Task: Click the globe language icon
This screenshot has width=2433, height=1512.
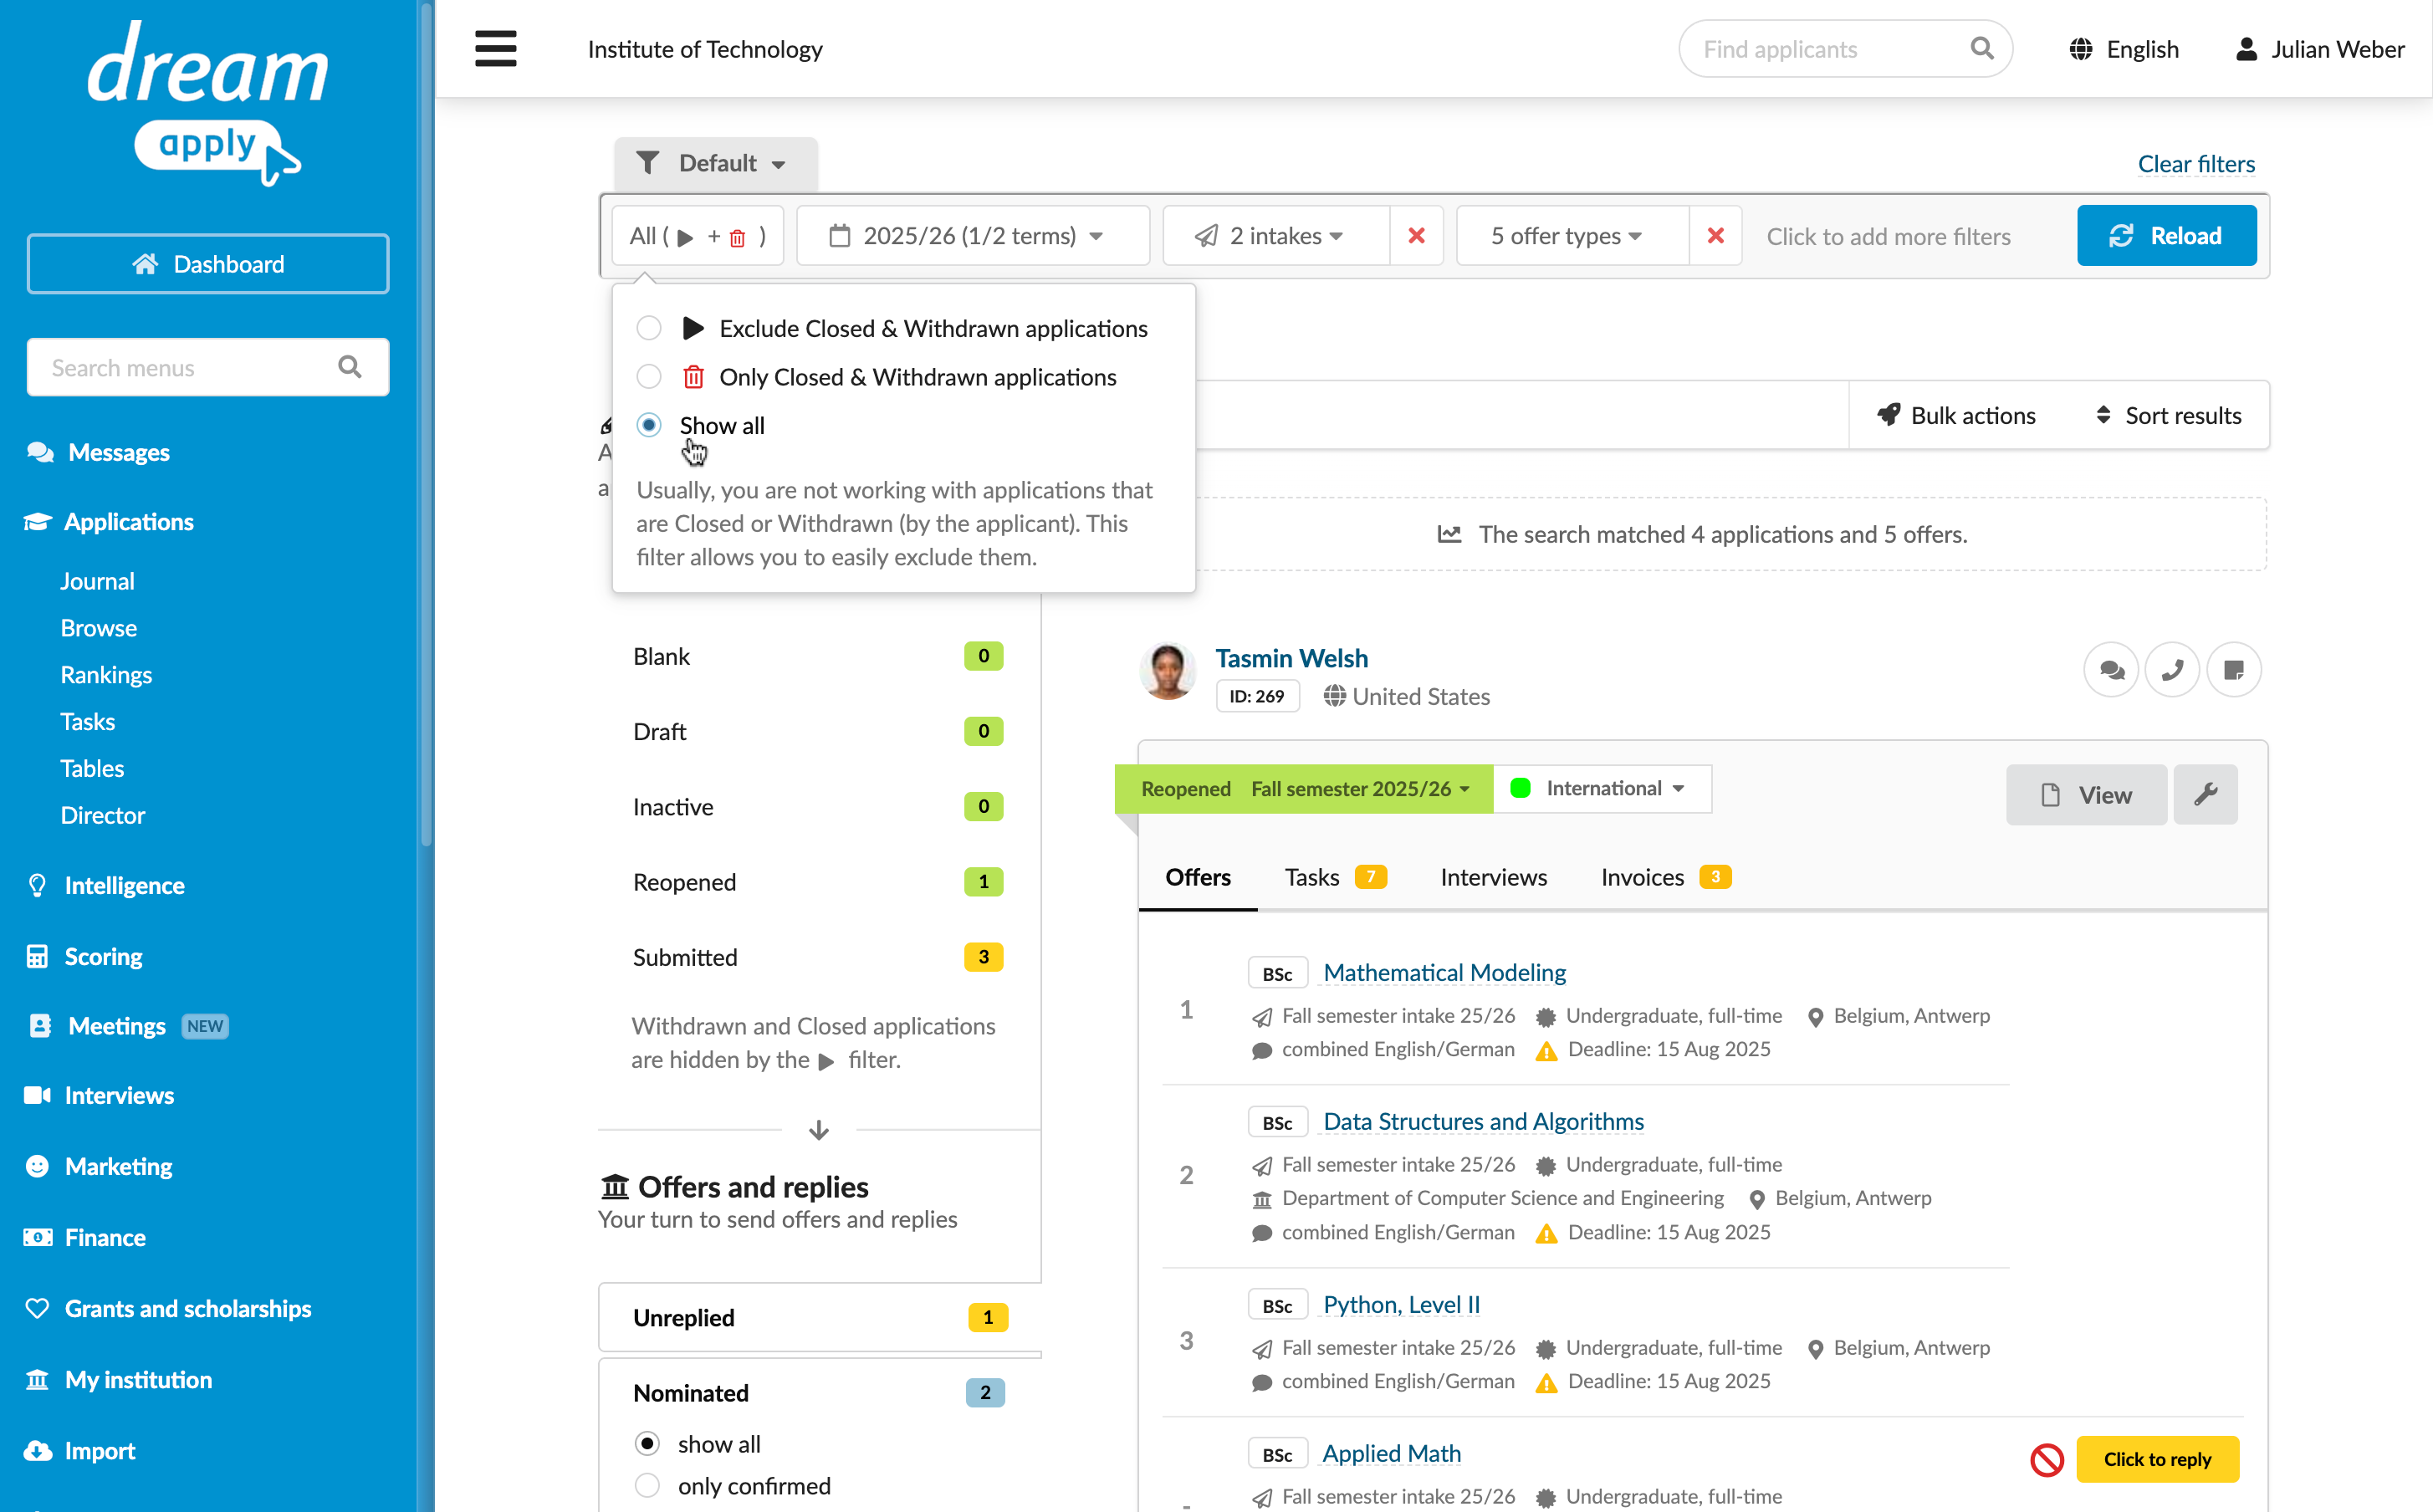Action: tap(2080, 49)
